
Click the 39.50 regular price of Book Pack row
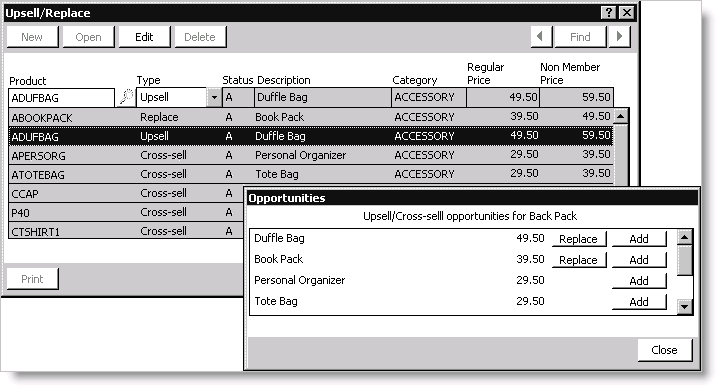[x=524, y=116]
